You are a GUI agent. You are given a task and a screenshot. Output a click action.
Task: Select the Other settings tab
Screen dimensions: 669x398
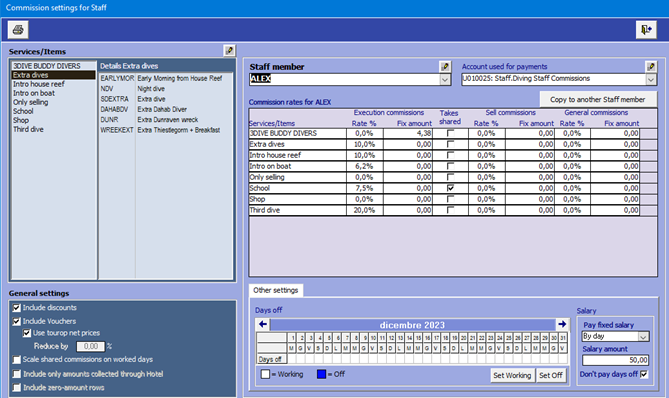tap(276, 290)
